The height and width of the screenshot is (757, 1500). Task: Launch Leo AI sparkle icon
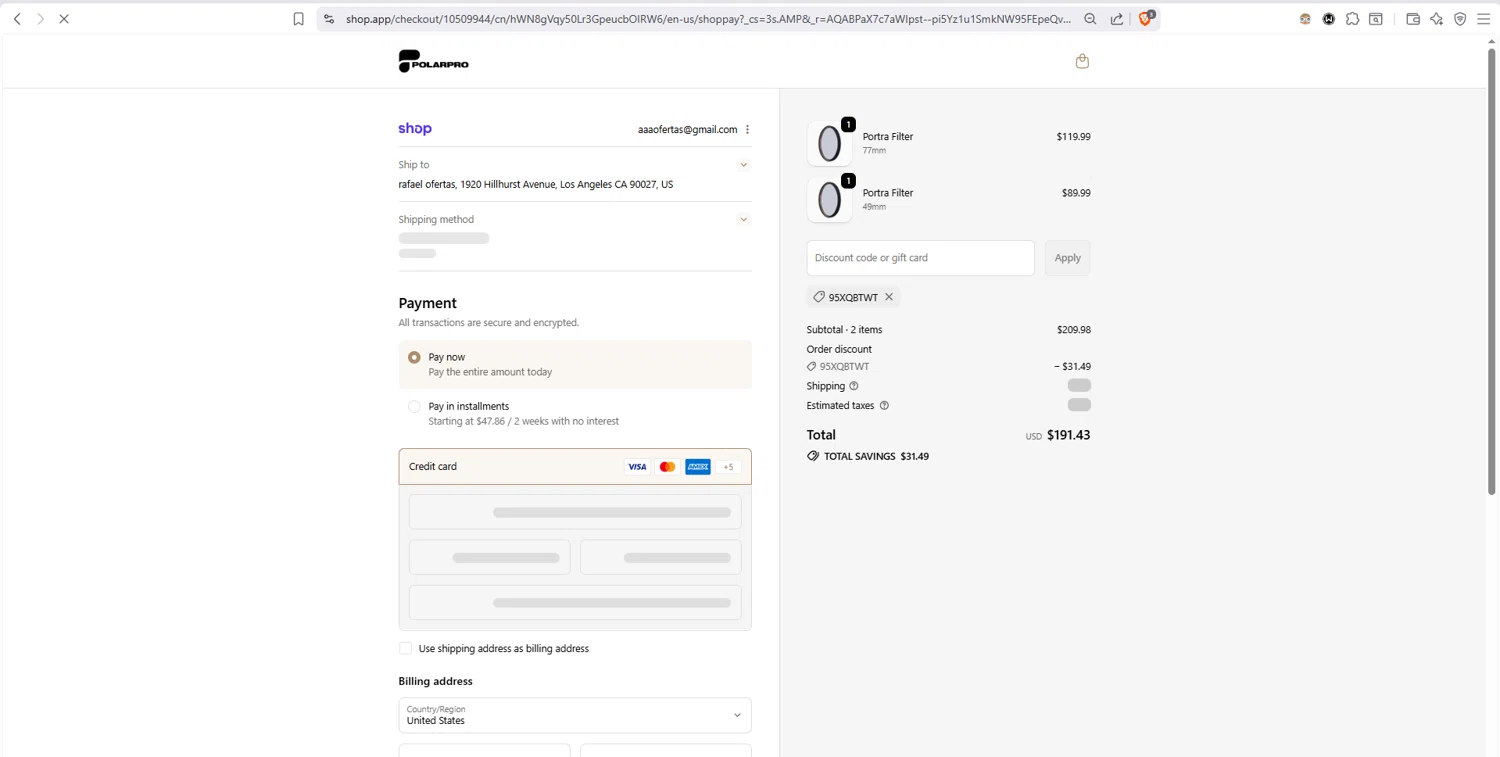1437,19
